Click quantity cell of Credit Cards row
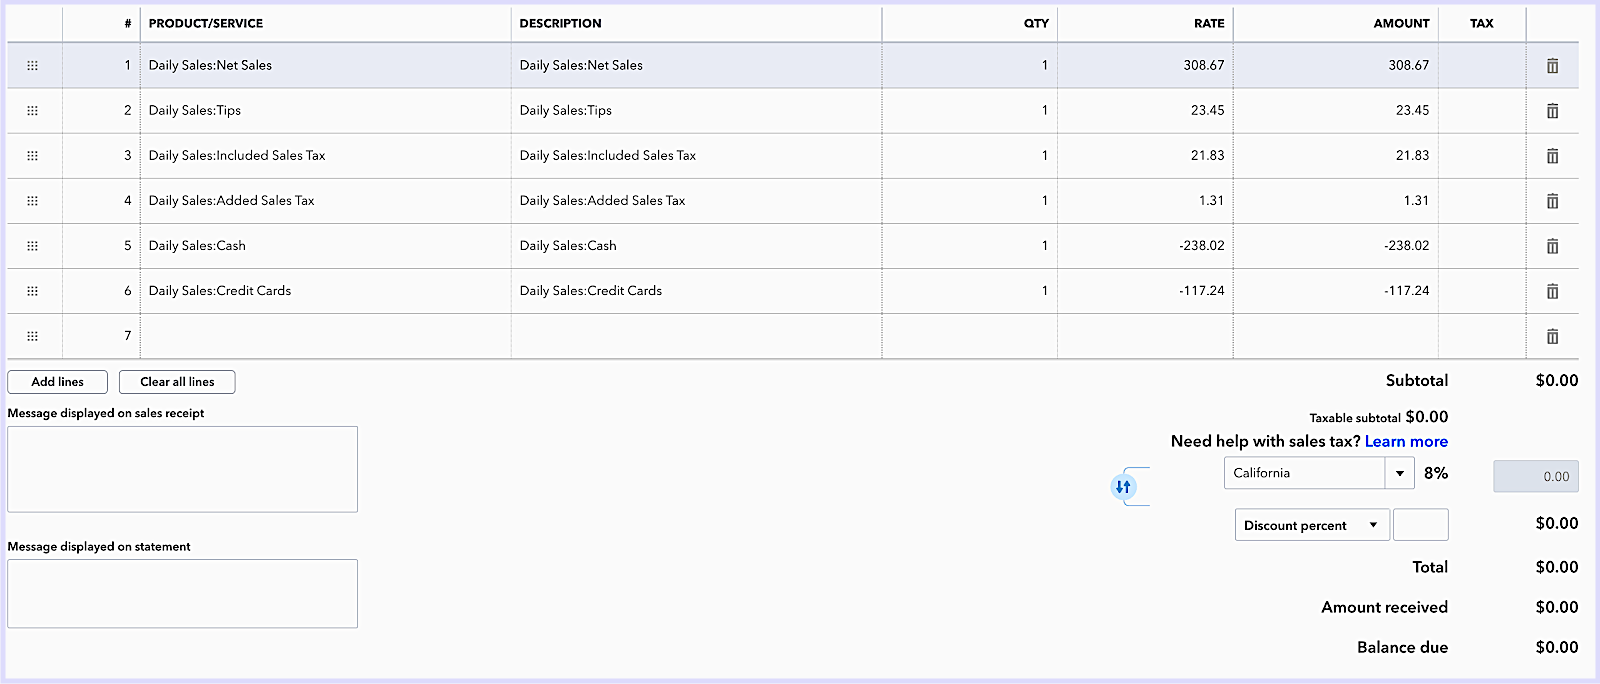This screenshot has width=1600, height=684. 969,290
